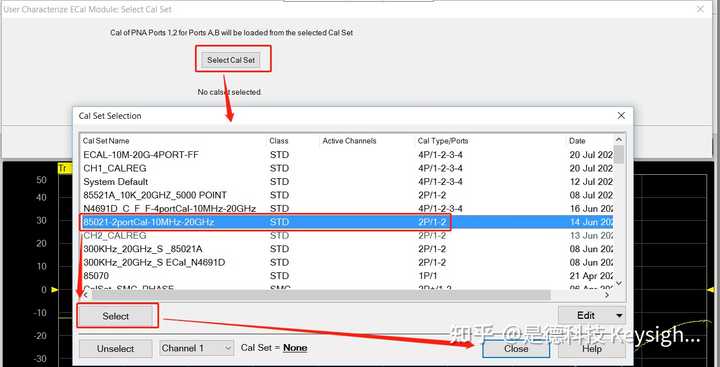Click the Unselect button

pyautogui.click(x=115, y=349)
